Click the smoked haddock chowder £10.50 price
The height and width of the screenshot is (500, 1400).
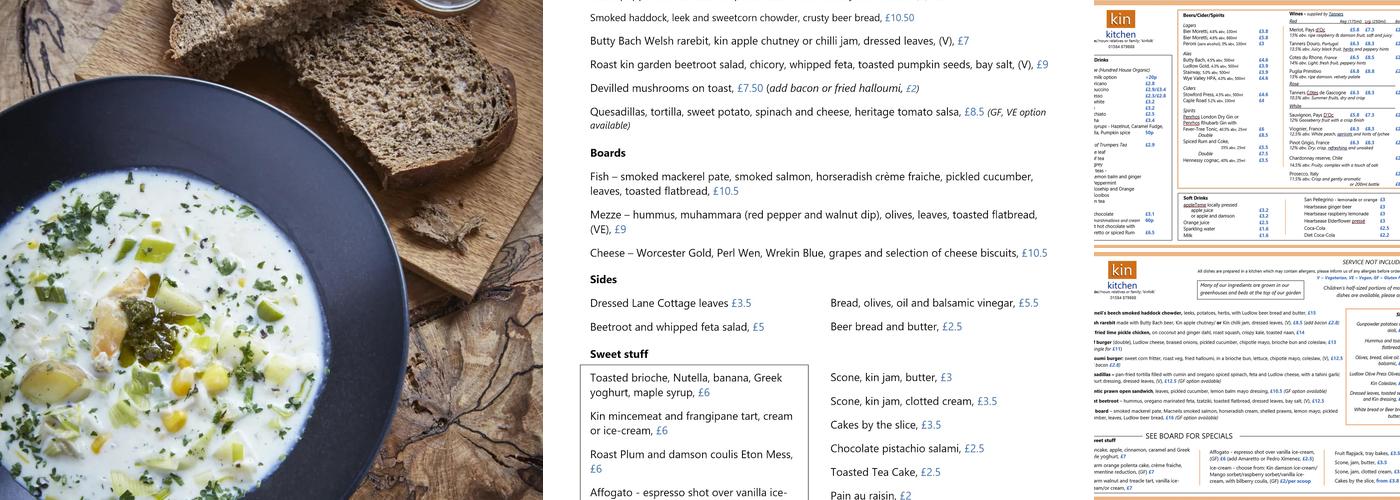coord(900,18)
